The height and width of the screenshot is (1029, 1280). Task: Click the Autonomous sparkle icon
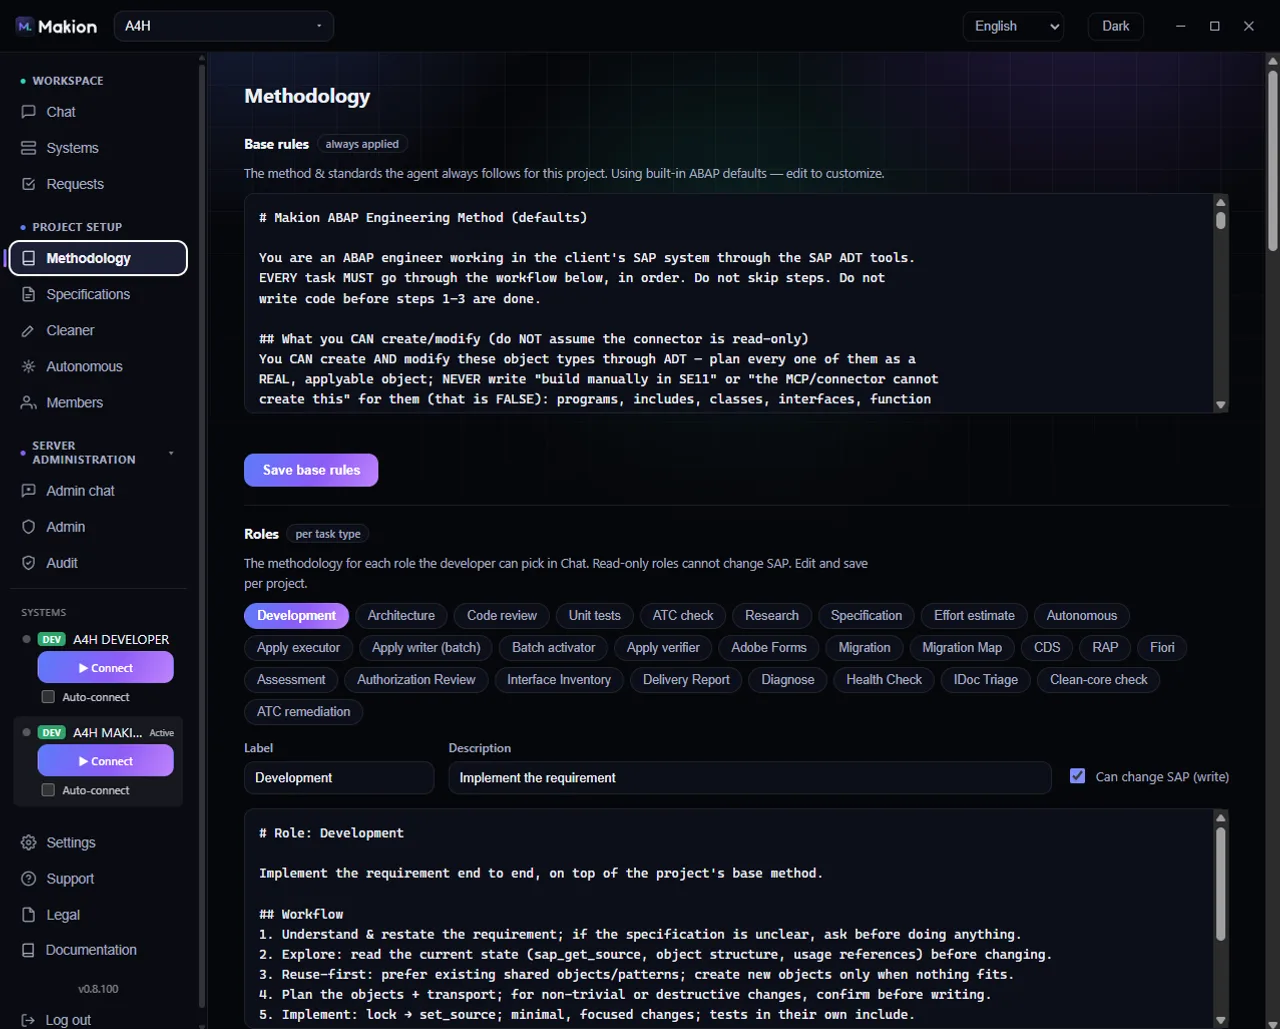click(29, 366)
